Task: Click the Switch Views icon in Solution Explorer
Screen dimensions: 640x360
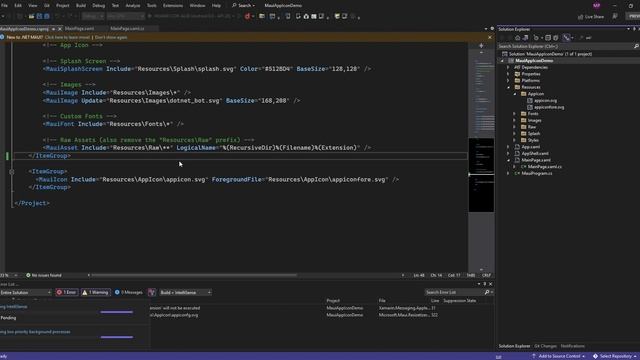Action: [x=525, y=38]
